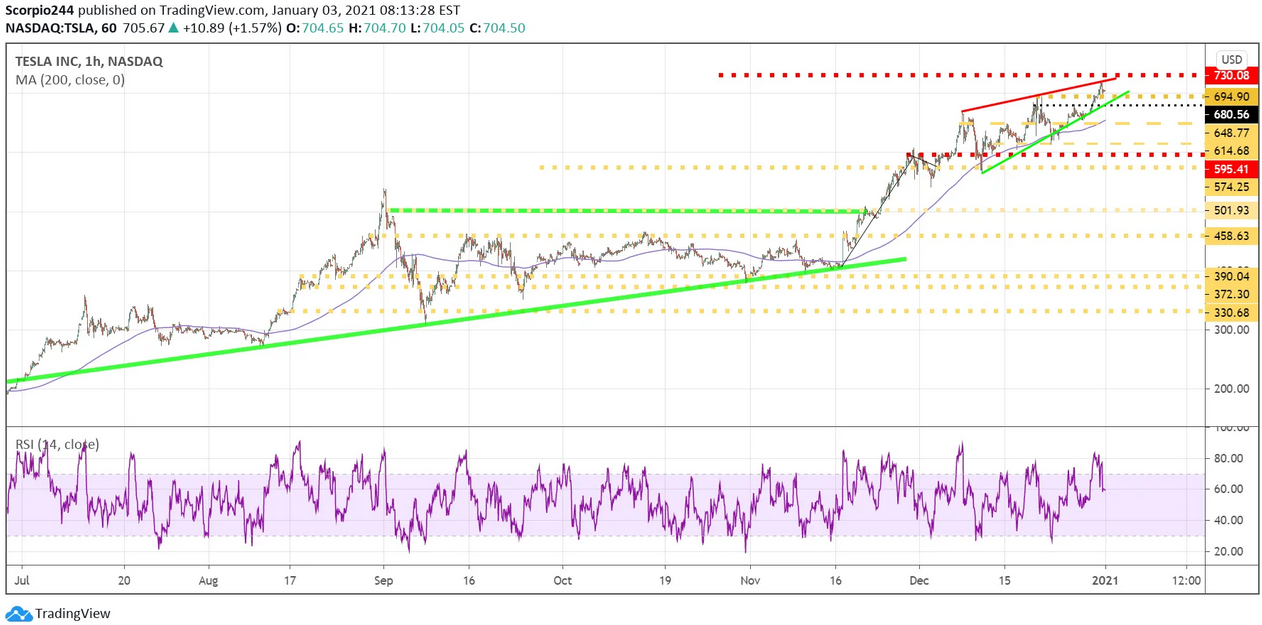
Task: Select the red 595.41 price label
Action: pyautogui.click(x=1231, y=169)
